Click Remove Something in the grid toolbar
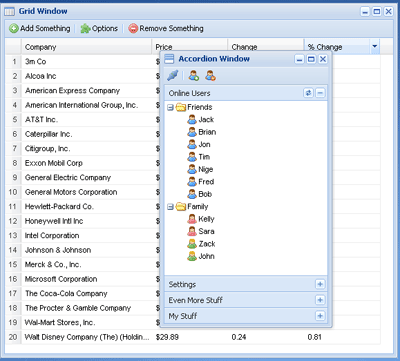Viewport: 400px width, 361px height. [x=166, y=28]
